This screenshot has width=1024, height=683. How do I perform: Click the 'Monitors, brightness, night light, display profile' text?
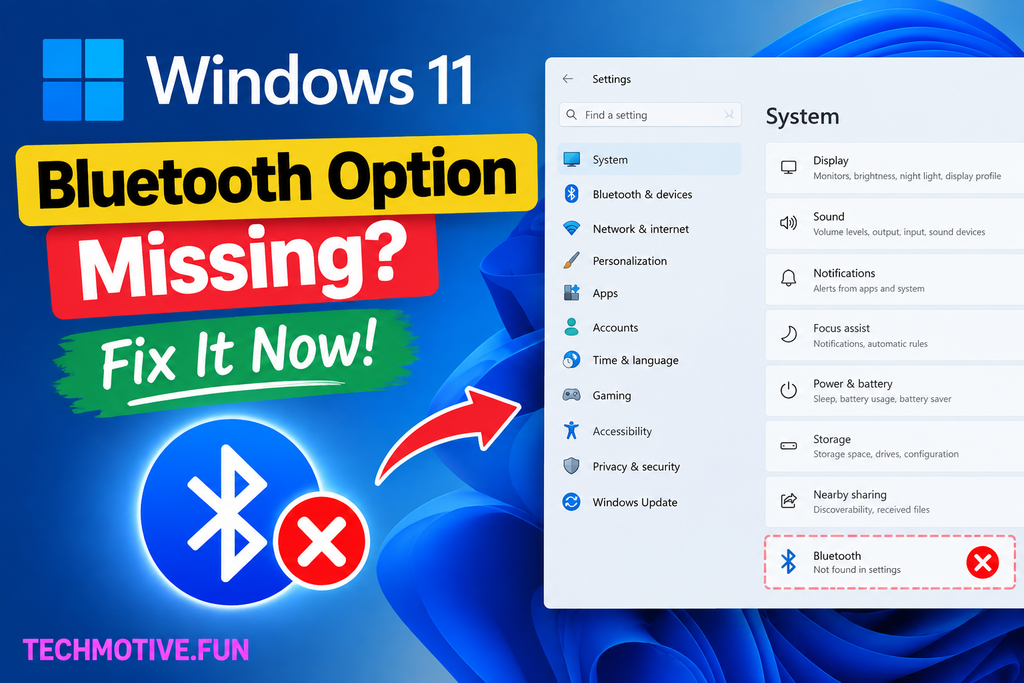click(x=907, y=176)
